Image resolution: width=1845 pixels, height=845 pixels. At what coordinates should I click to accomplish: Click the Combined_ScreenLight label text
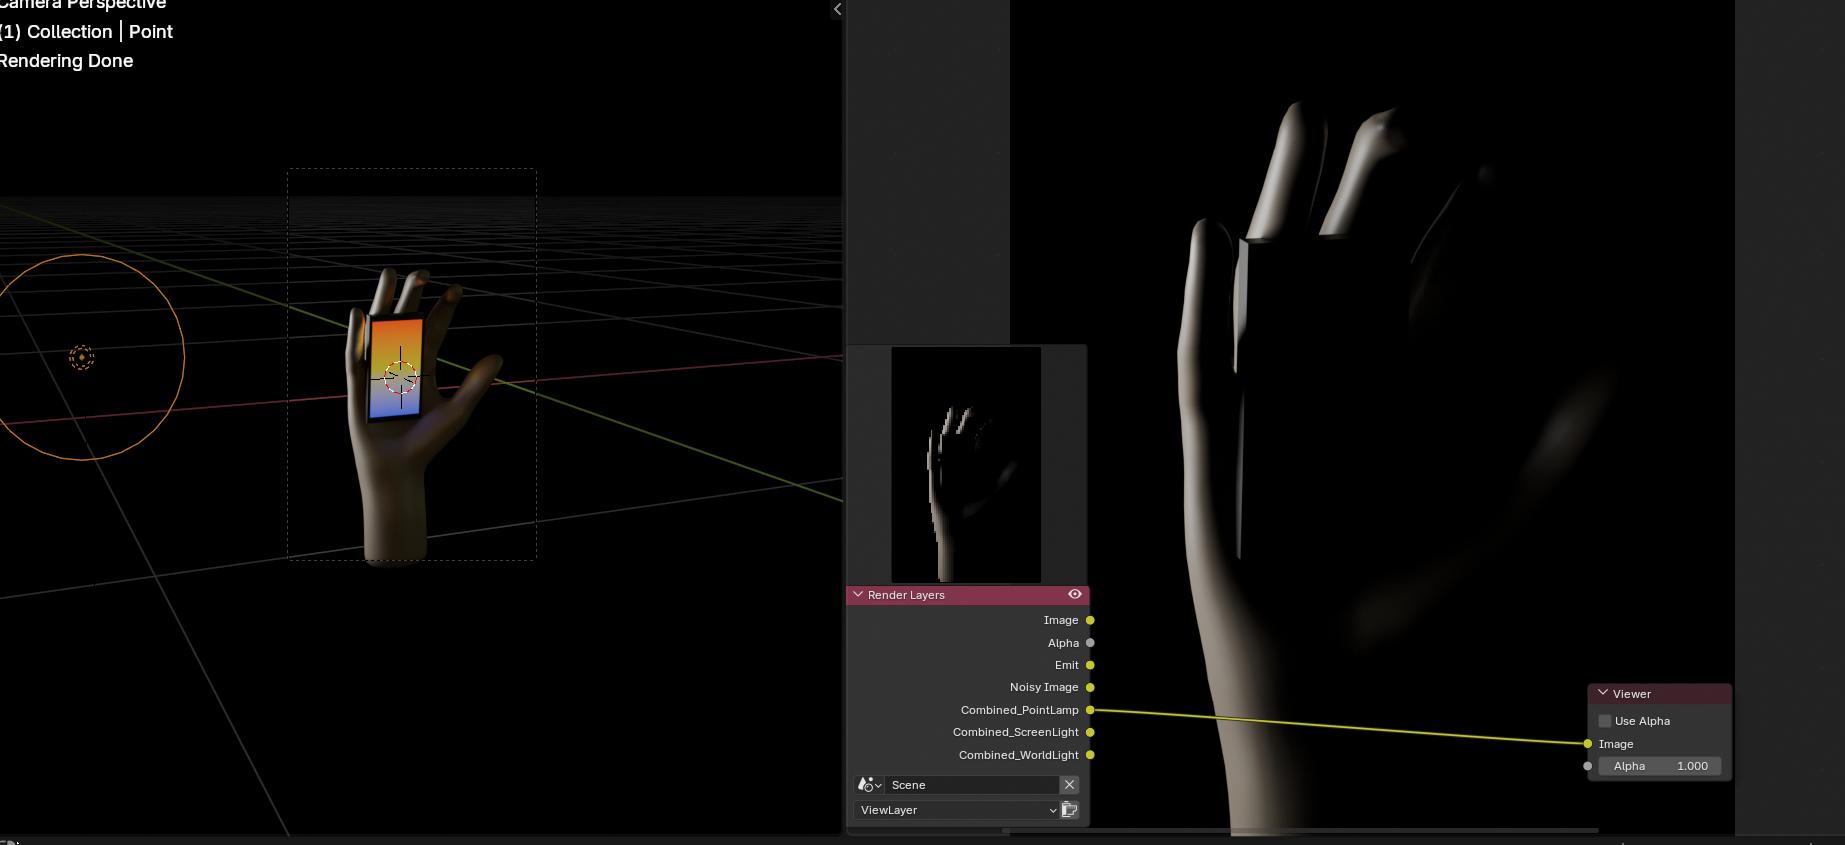click(x=1015, y=732)
